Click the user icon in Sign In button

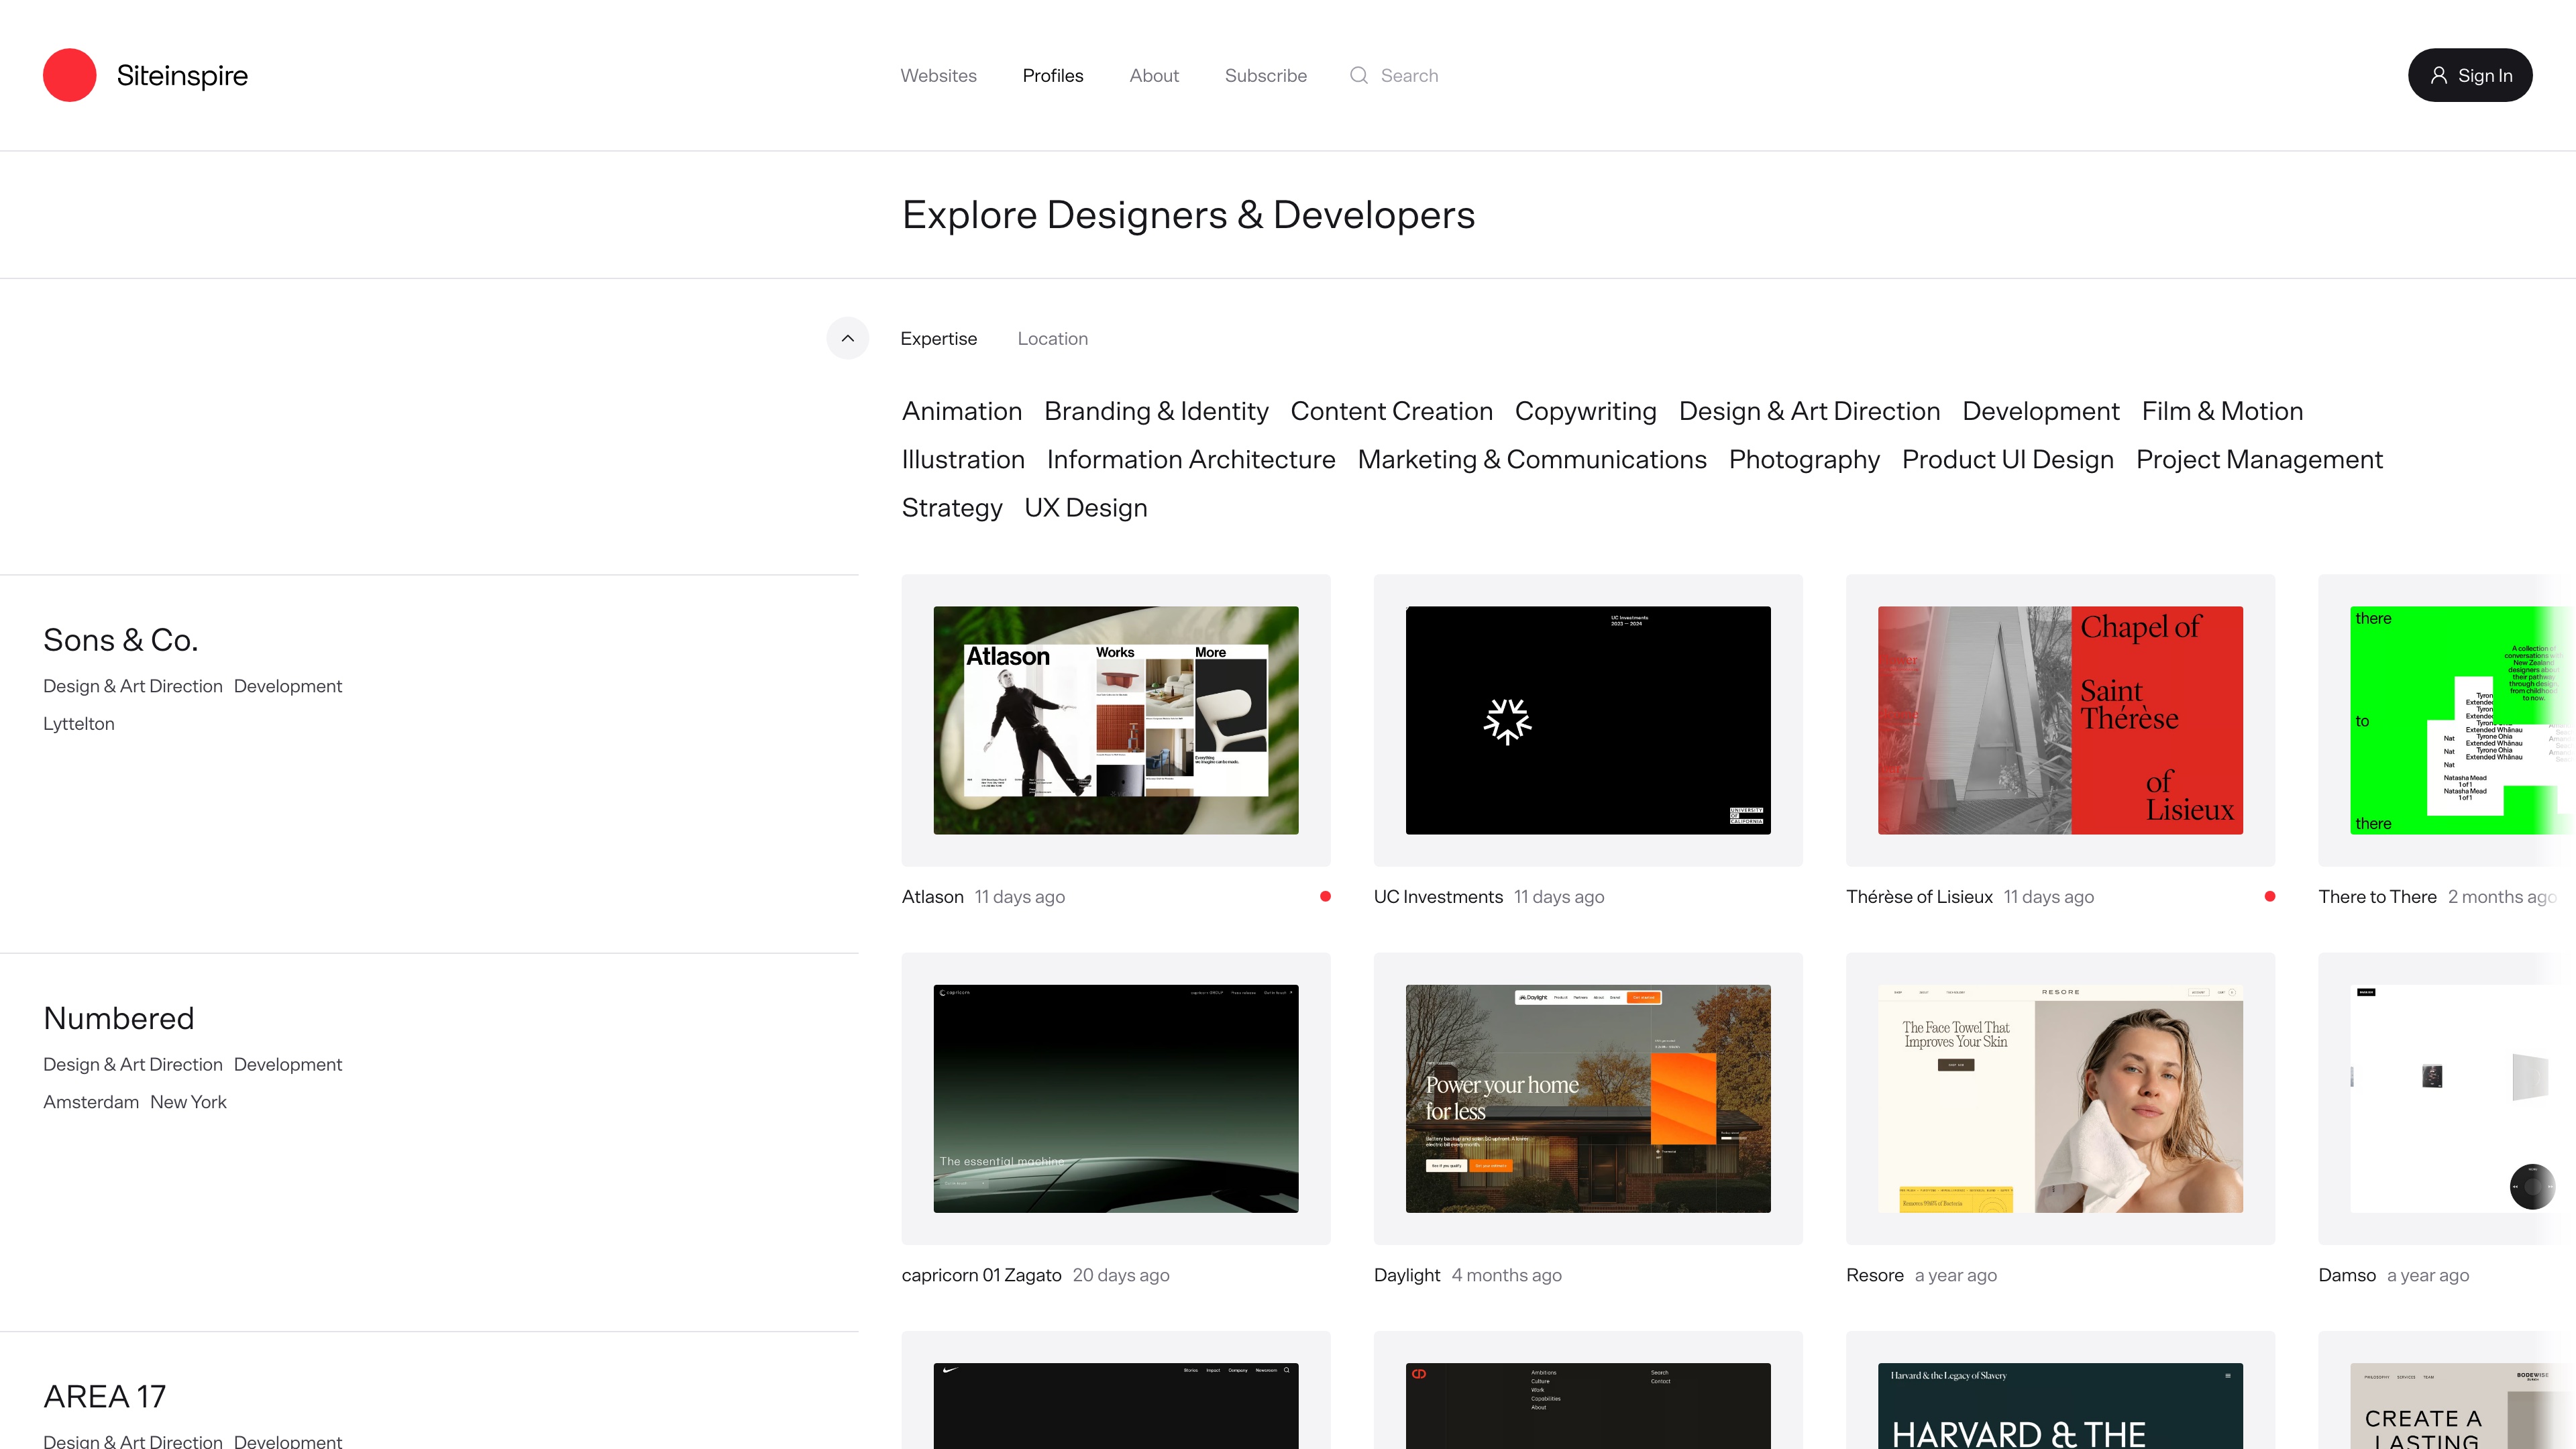coord(2439,75)
